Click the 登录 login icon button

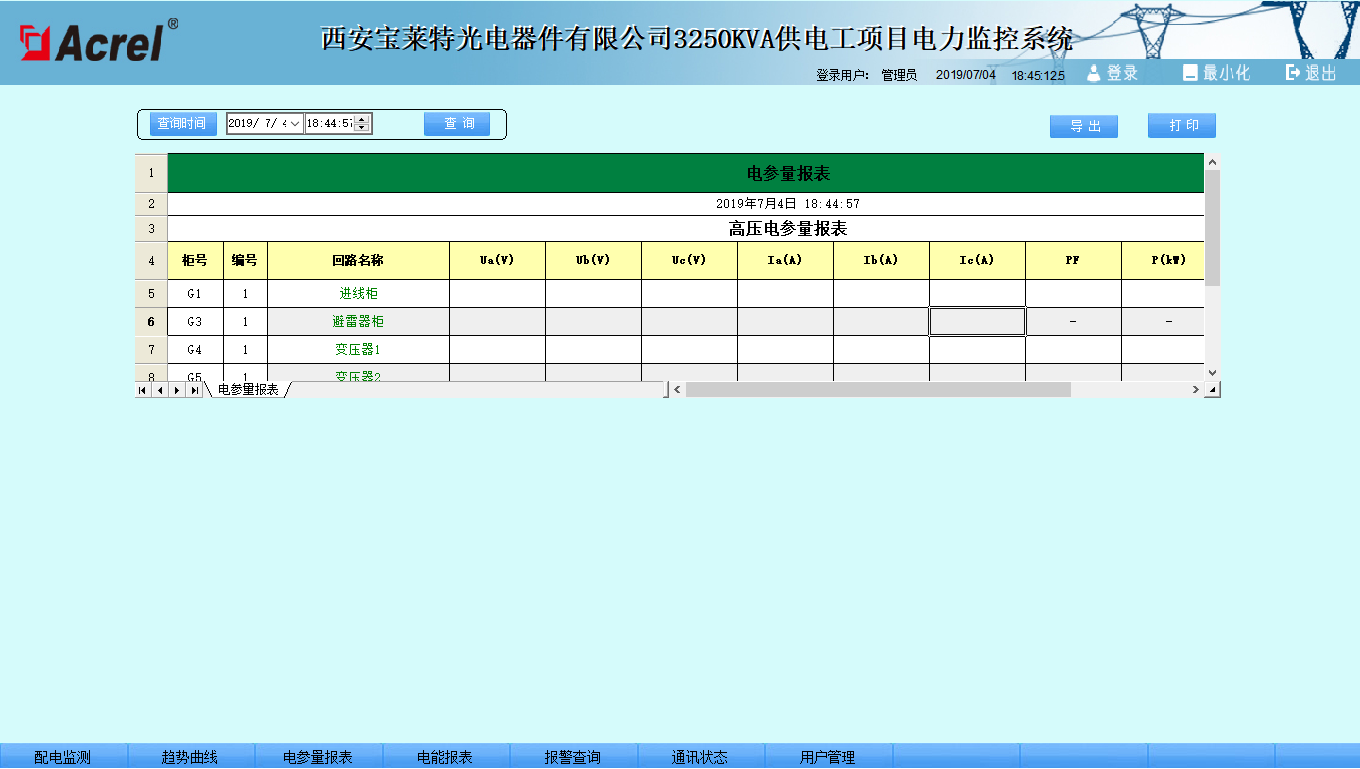(1112, 73)
